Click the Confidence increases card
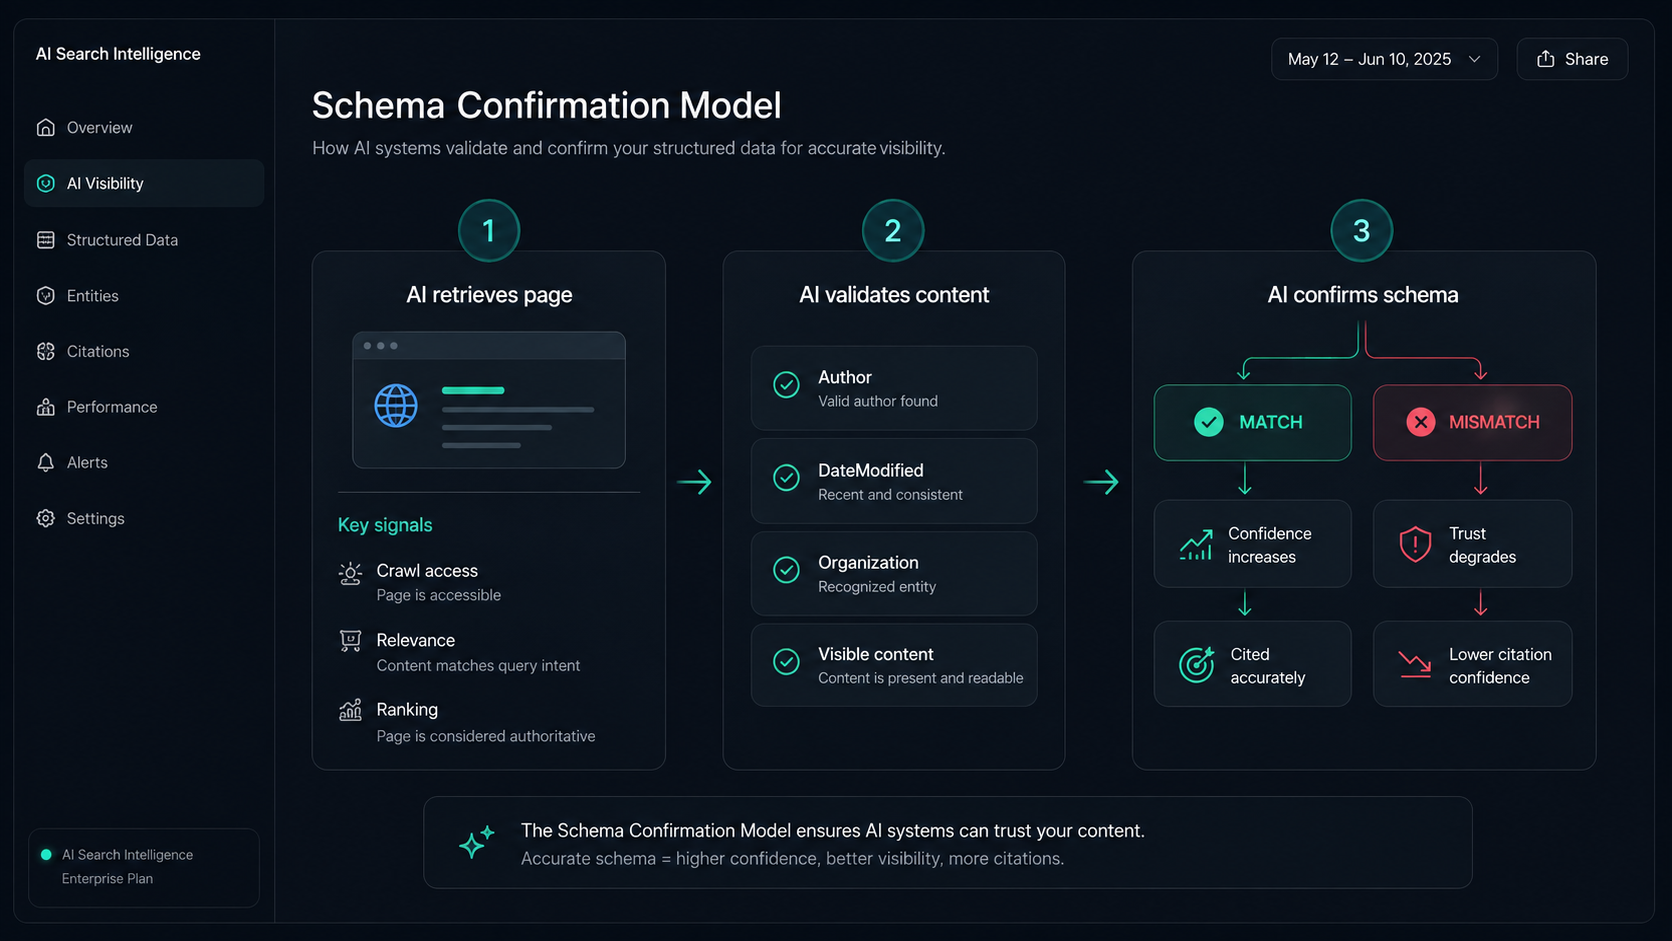This screenshot has width=1672, height=941. point(1252,544)
